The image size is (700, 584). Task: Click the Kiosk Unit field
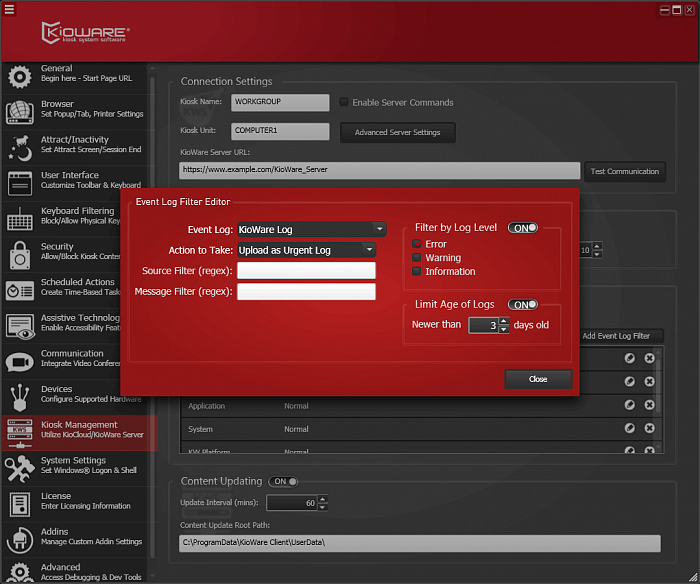pyautogui.click(x=280, y=131)
